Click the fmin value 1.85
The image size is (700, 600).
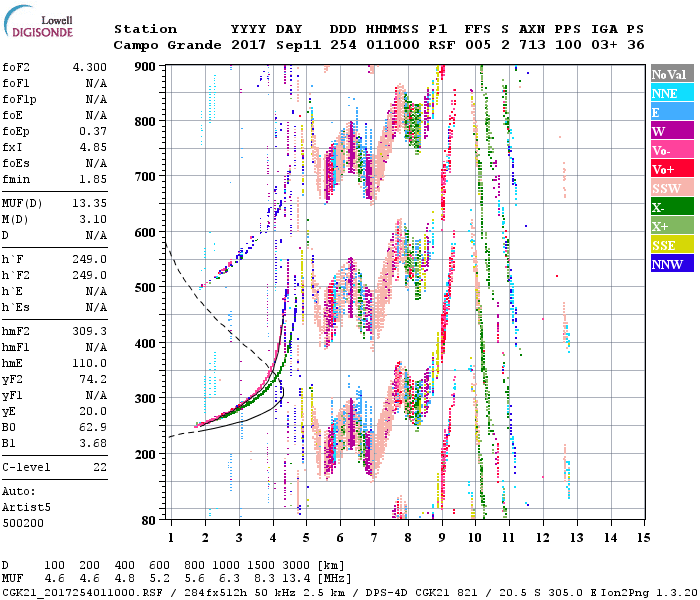(93, 179)
